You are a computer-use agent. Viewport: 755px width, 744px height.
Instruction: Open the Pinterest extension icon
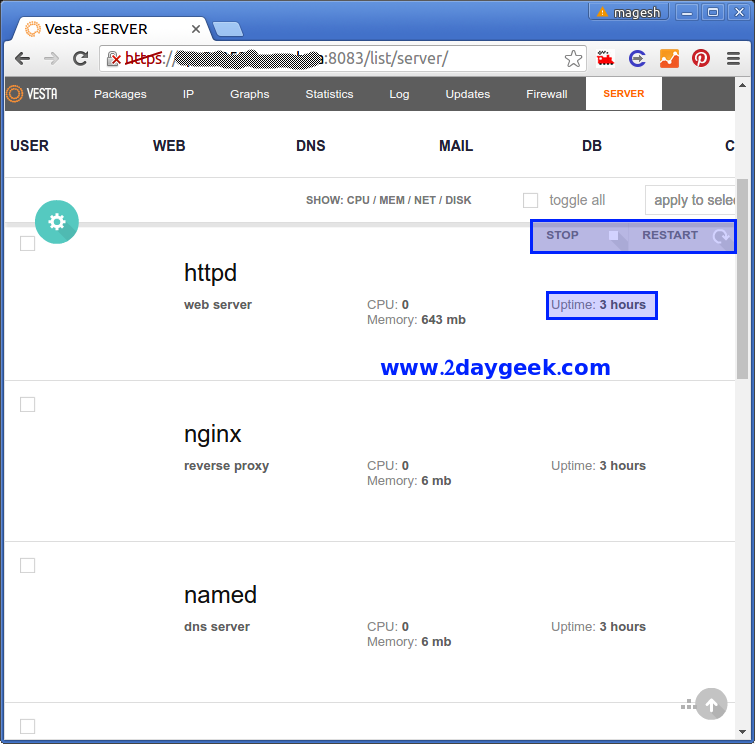[701, 58]
